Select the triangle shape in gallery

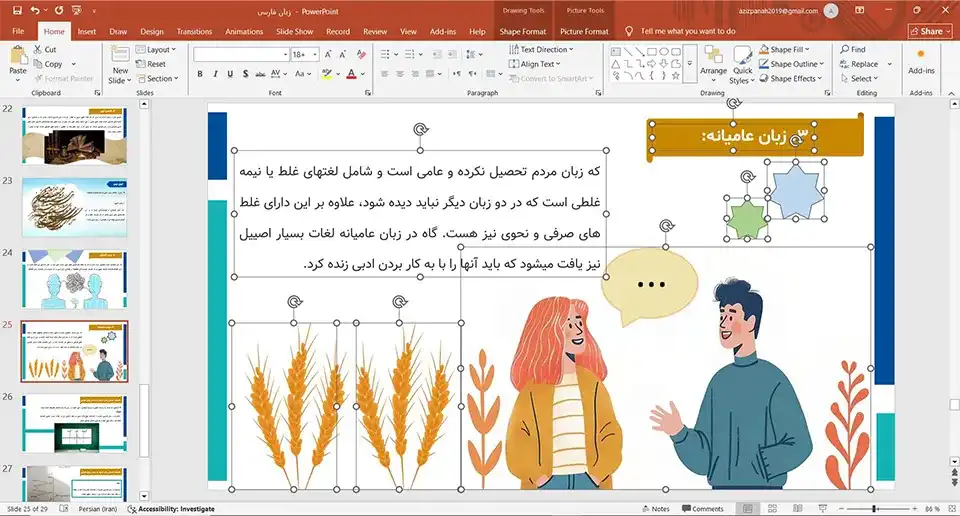coord(616,64)
